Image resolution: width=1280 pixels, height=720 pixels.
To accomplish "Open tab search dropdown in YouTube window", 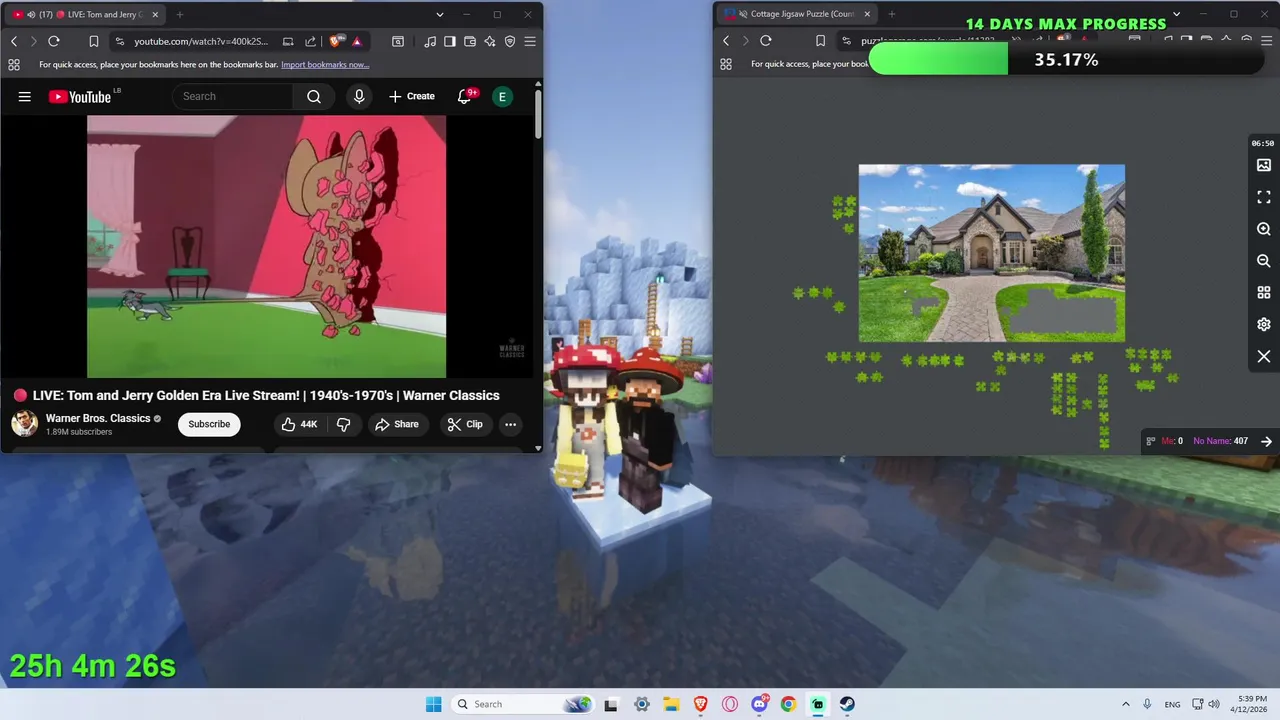I will pyautogui.click(x=440, y=14).
